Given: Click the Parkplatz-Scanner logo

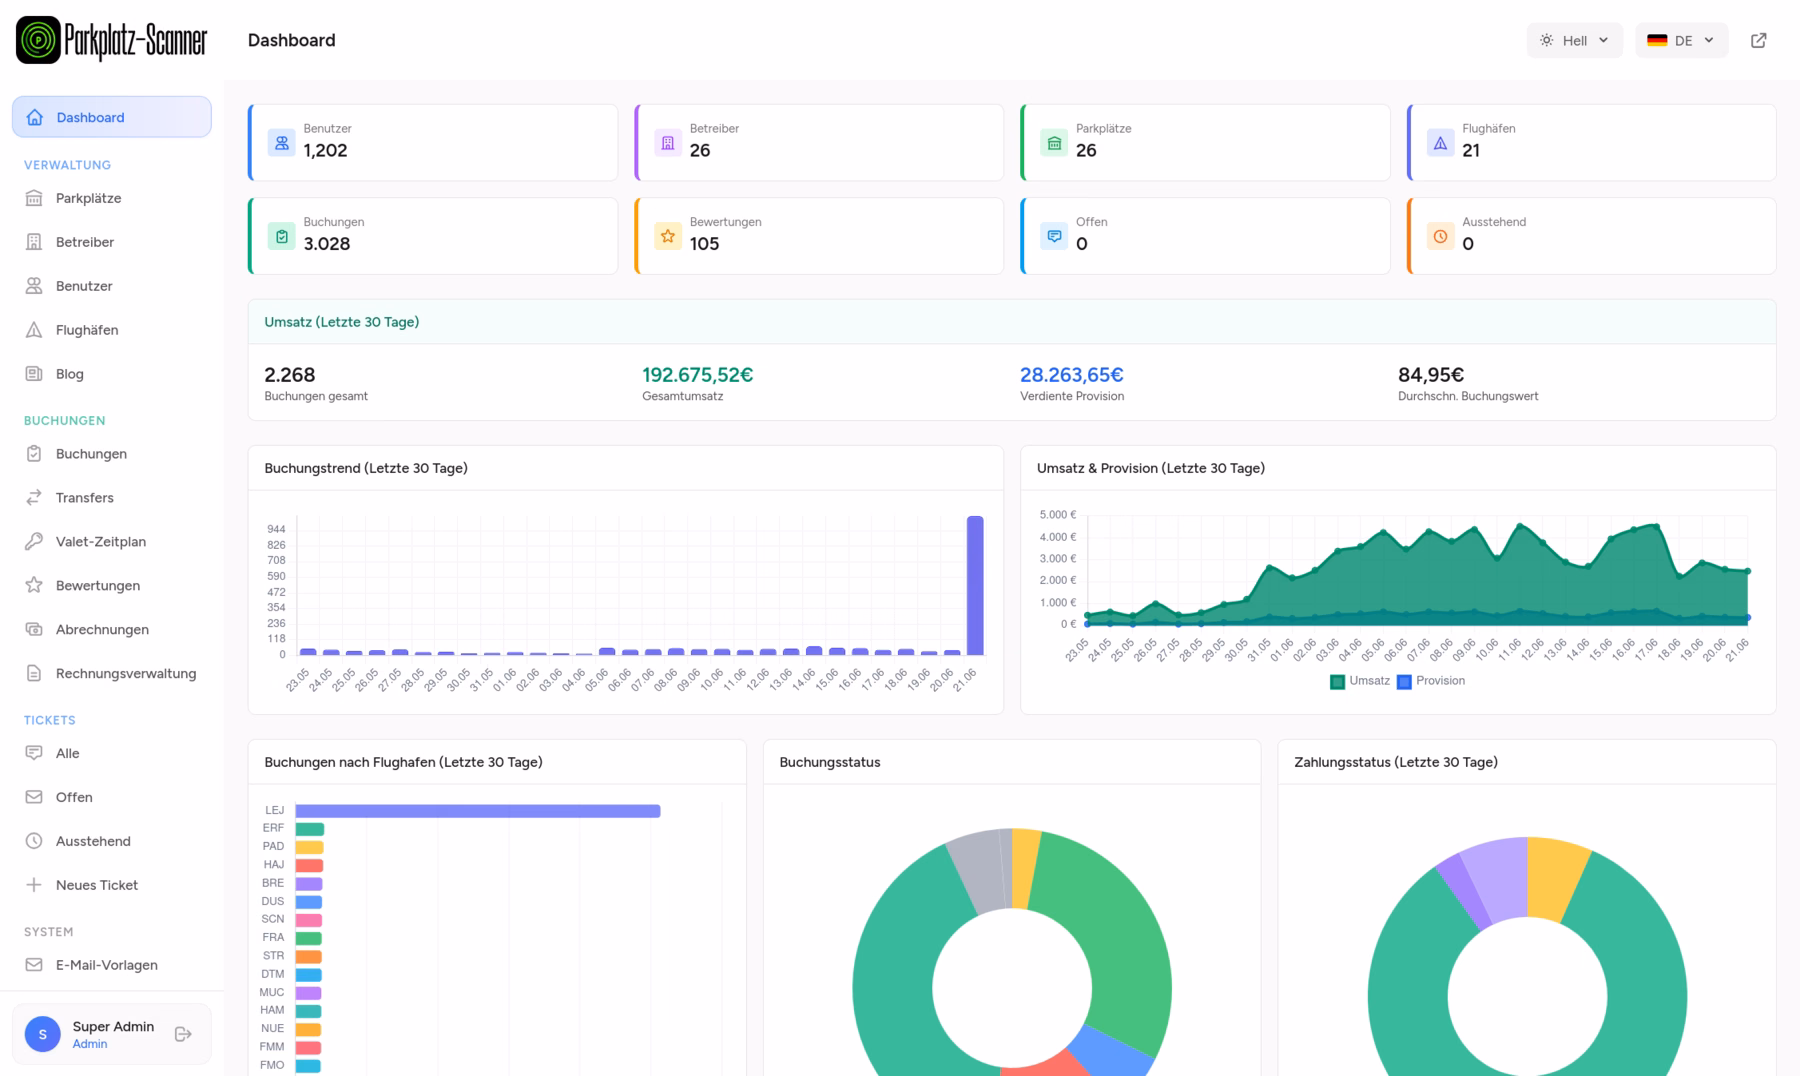Looking at the screenshot, I should pos(112,40).
